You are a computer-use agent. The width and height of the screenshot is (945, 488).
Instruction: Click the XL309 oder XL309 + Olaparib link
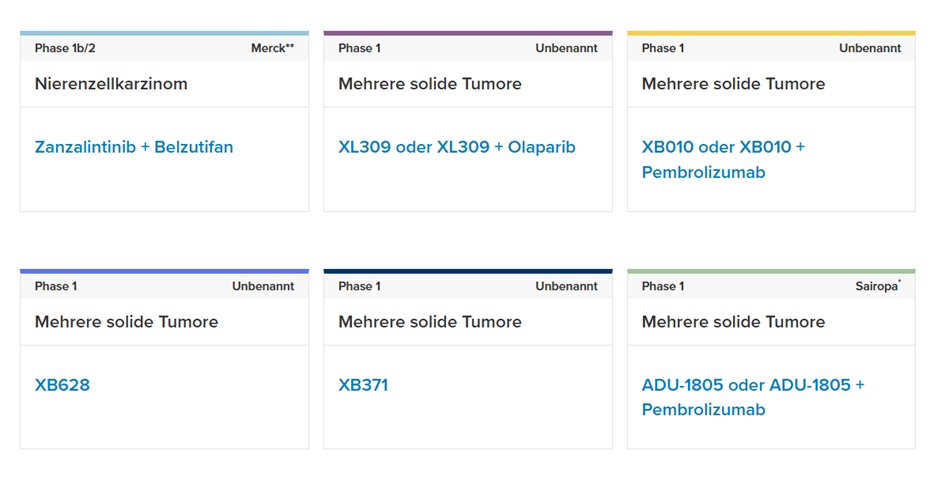pyautogui.click(x=457, y=147)
